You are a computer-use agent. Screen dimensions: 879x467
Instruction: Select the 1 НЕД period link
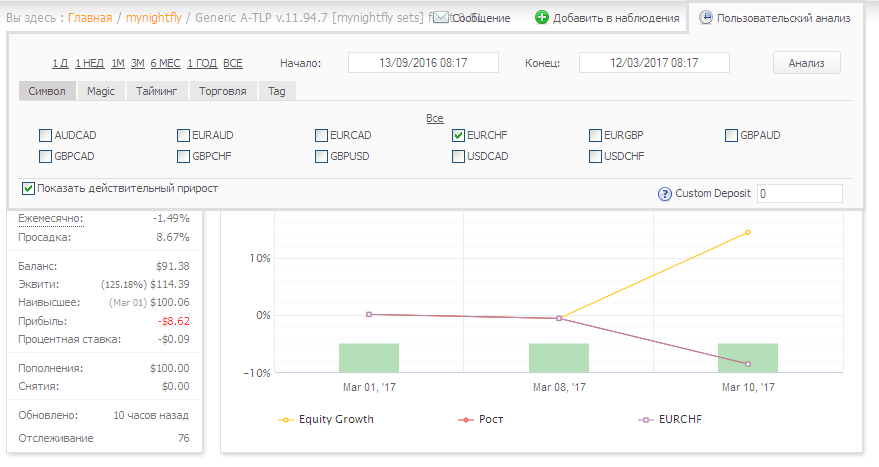(90, 63)
